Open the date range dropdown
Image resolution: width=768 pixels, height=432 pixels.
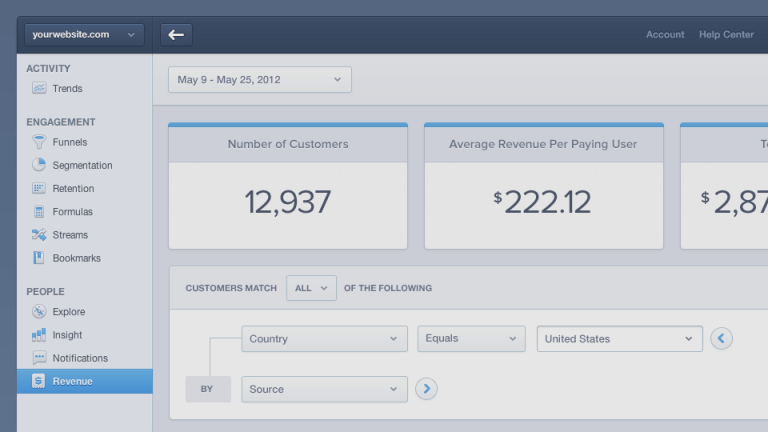point(260,79)
